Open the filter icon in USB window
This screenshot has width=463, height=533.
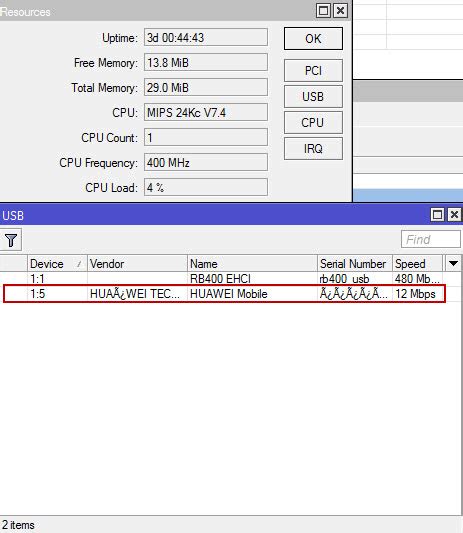click(11, 240)
